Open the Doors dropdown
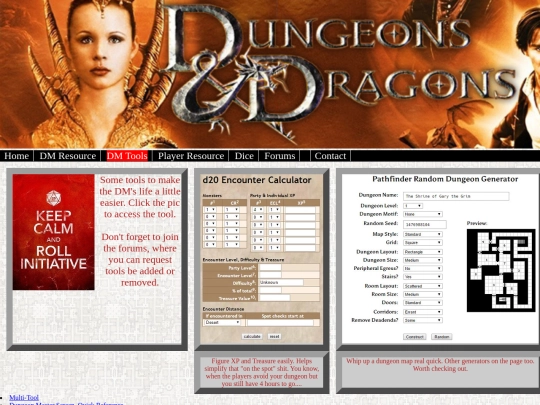This screenshot has width=540, height=405. pos(423,302)
